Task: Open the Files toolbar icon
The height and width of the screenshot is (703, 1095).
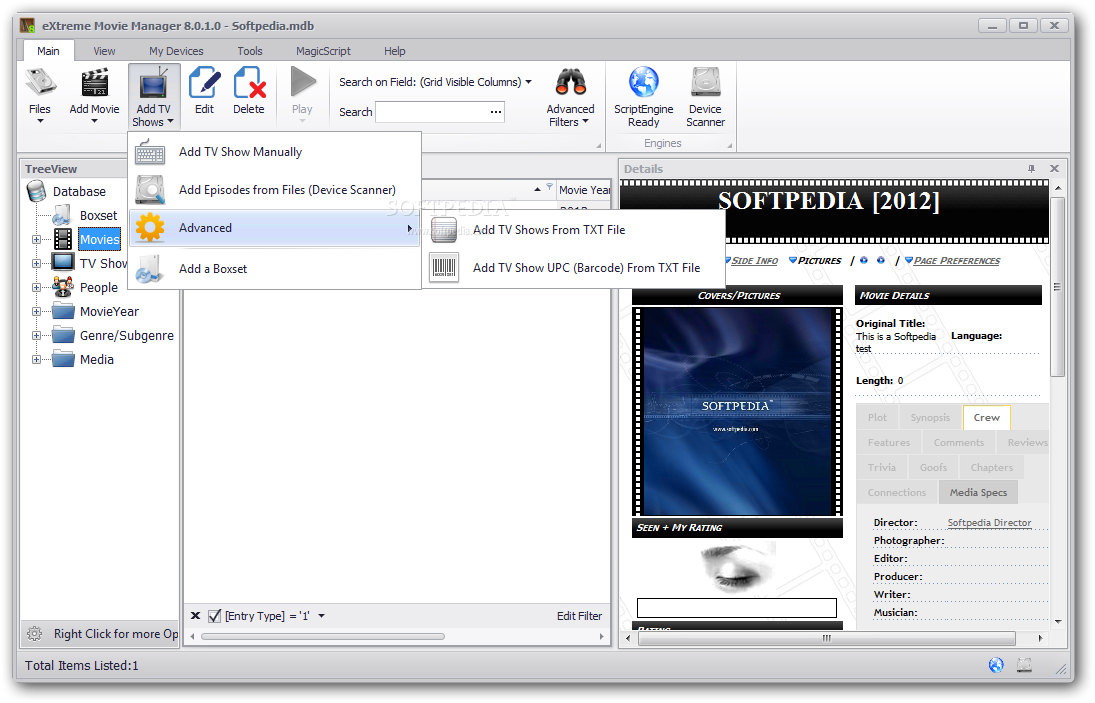Action: 40,83
